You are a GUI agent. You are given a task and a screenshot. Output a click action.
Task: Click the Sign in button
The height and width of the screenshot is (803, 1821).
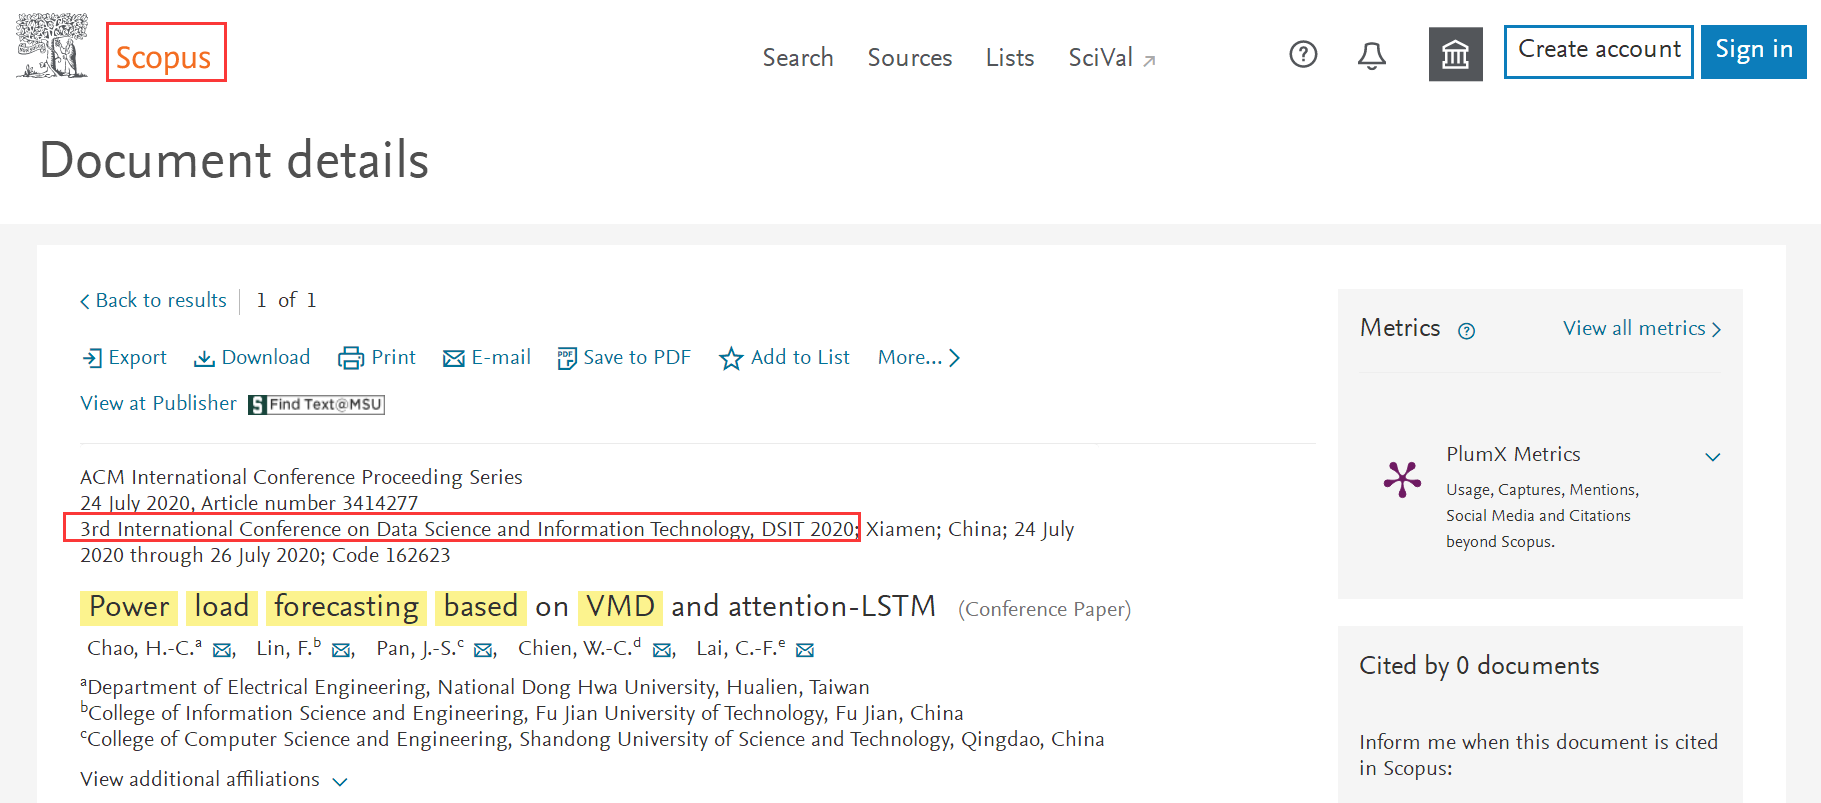coord(1753,51)
